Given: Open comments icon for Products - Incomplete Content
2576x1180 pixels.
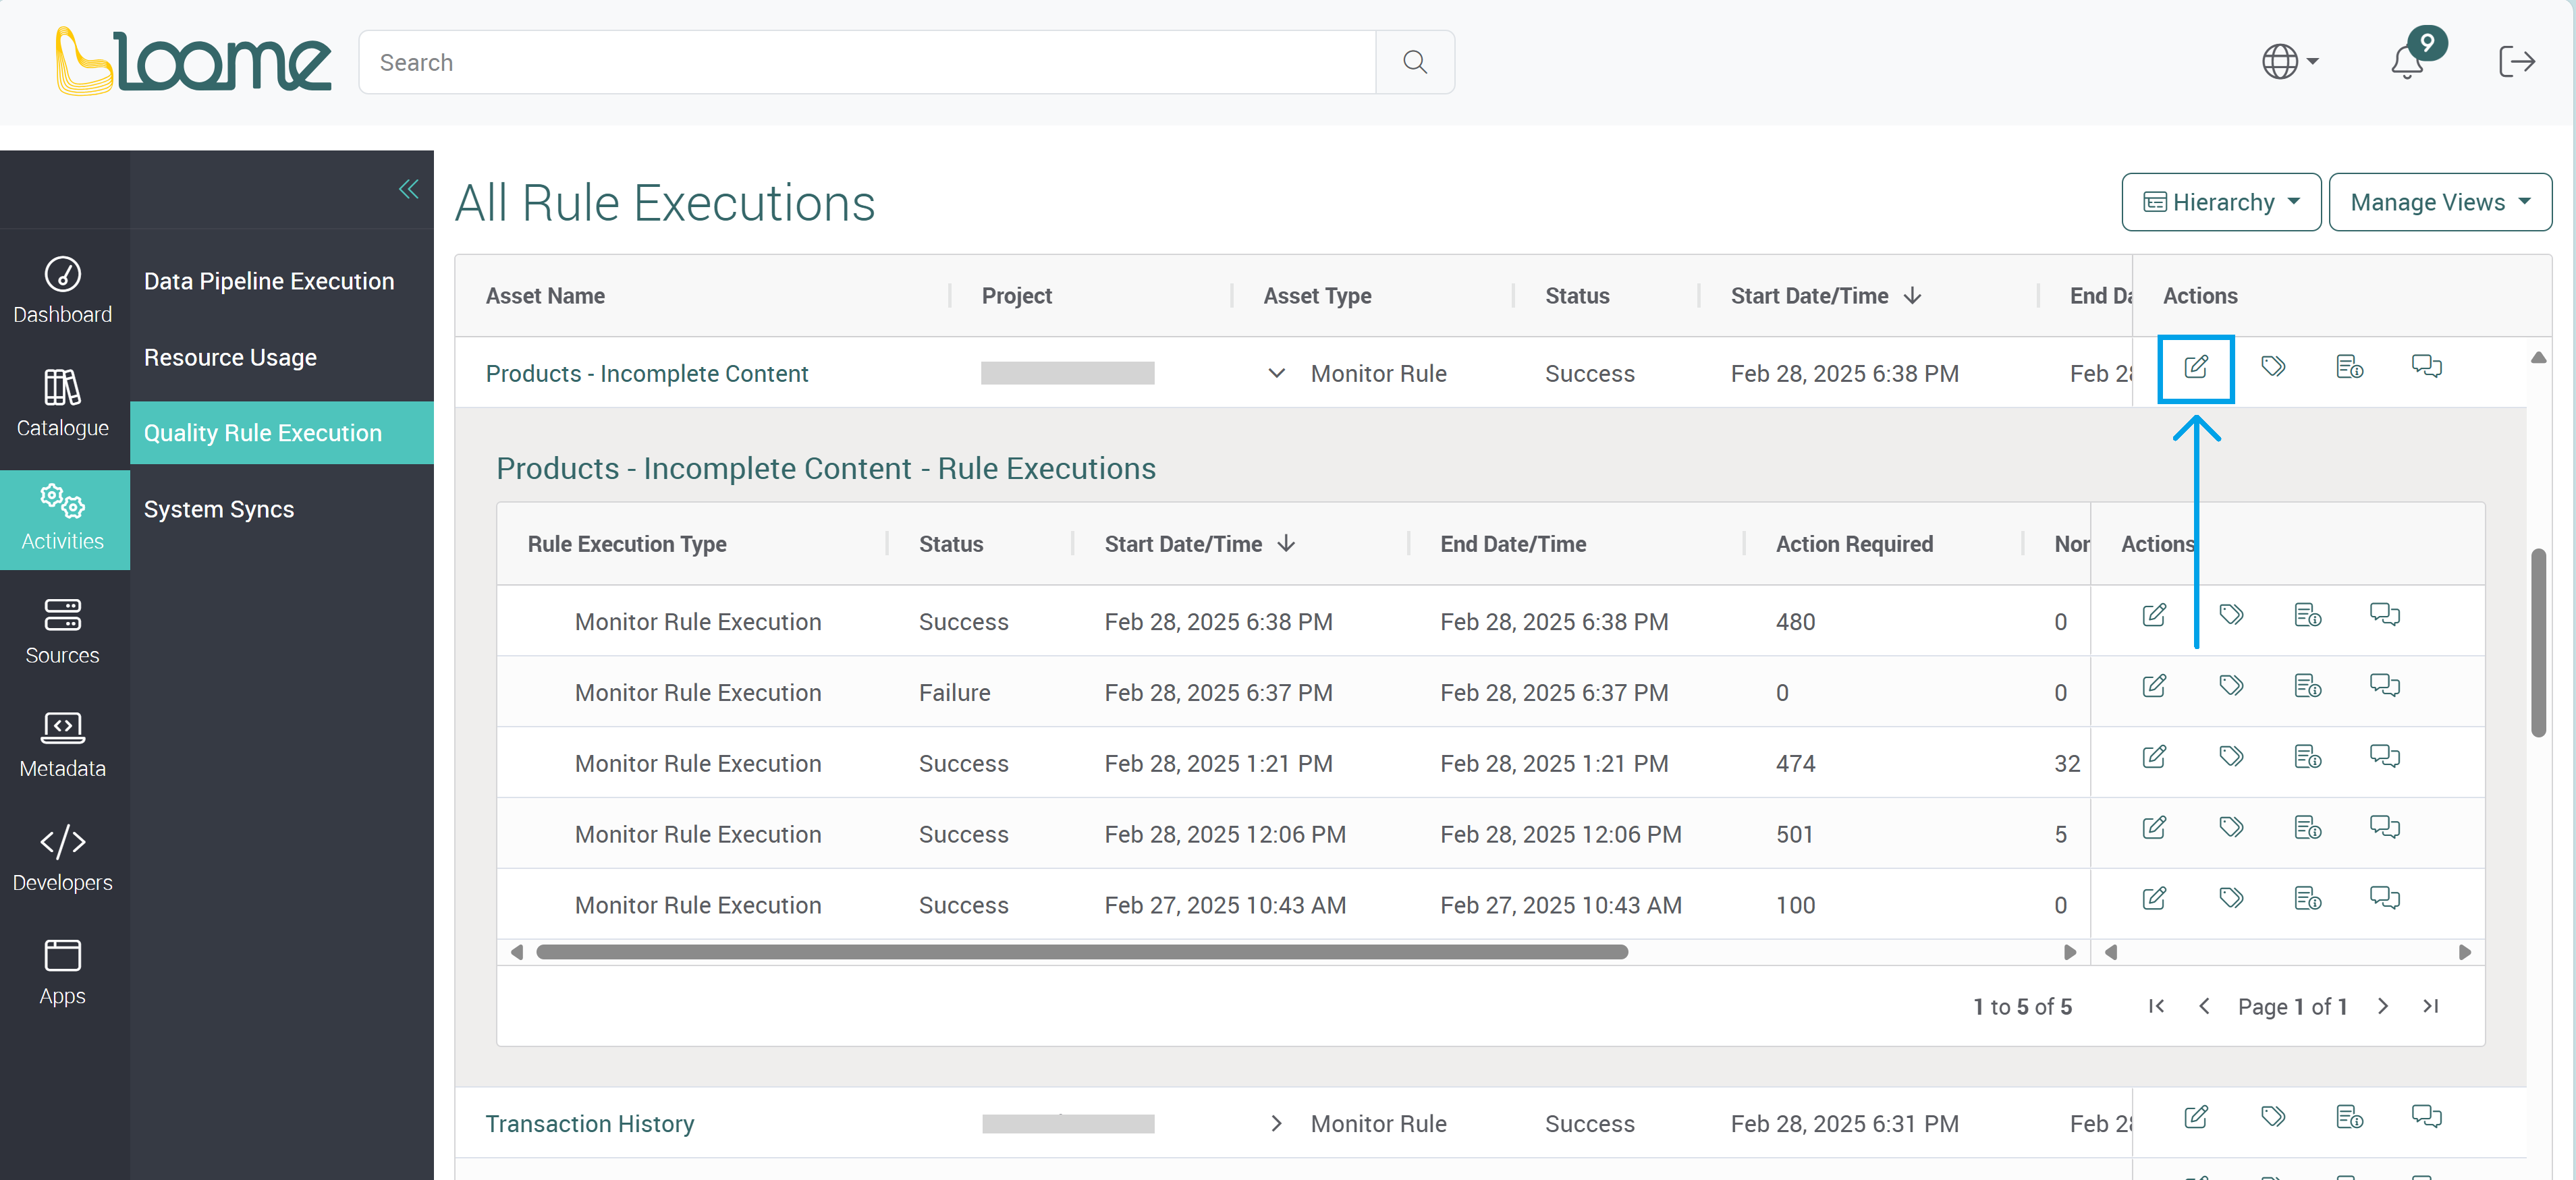Looking at the screenshot, I should tap(2427, 367).
